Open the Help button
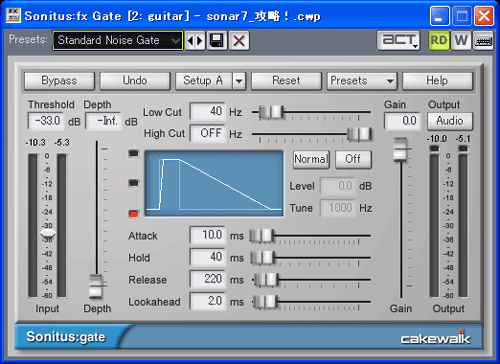The height and width of the screenshot is (364, 500). [437, 81]
